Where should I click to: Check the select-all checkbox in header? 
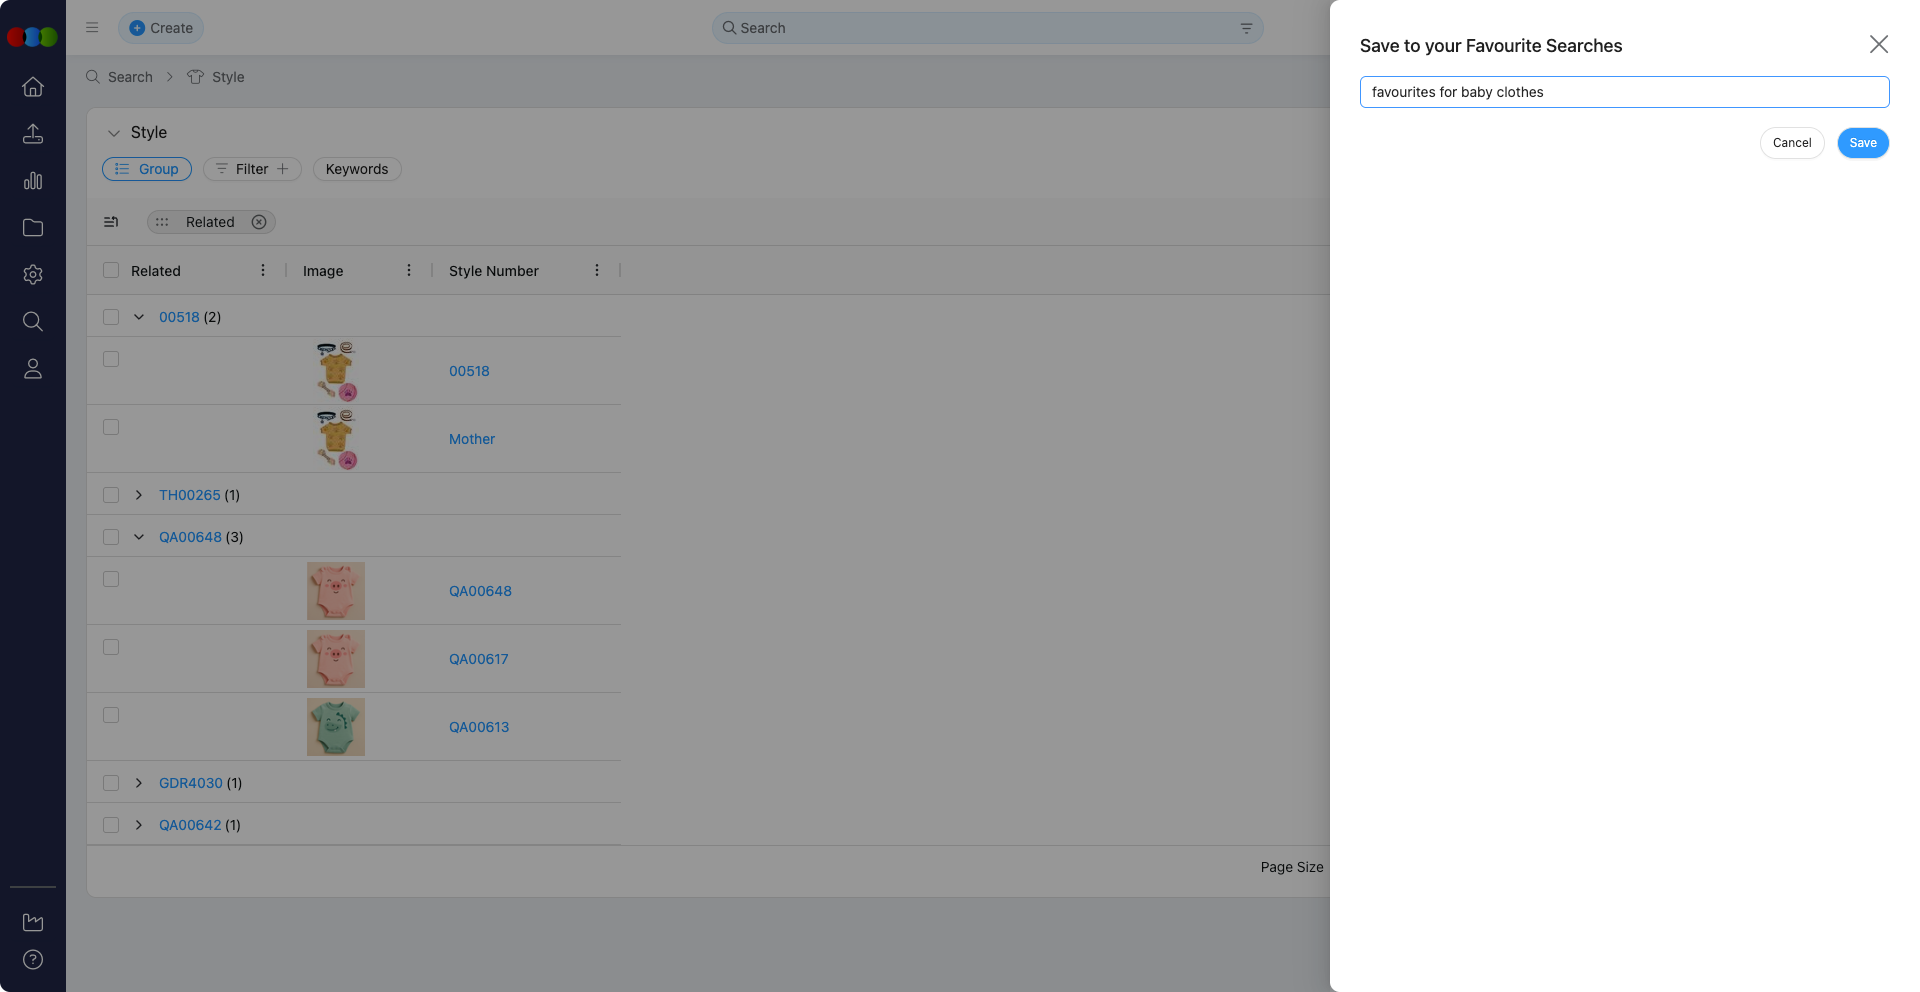(111, 271)
